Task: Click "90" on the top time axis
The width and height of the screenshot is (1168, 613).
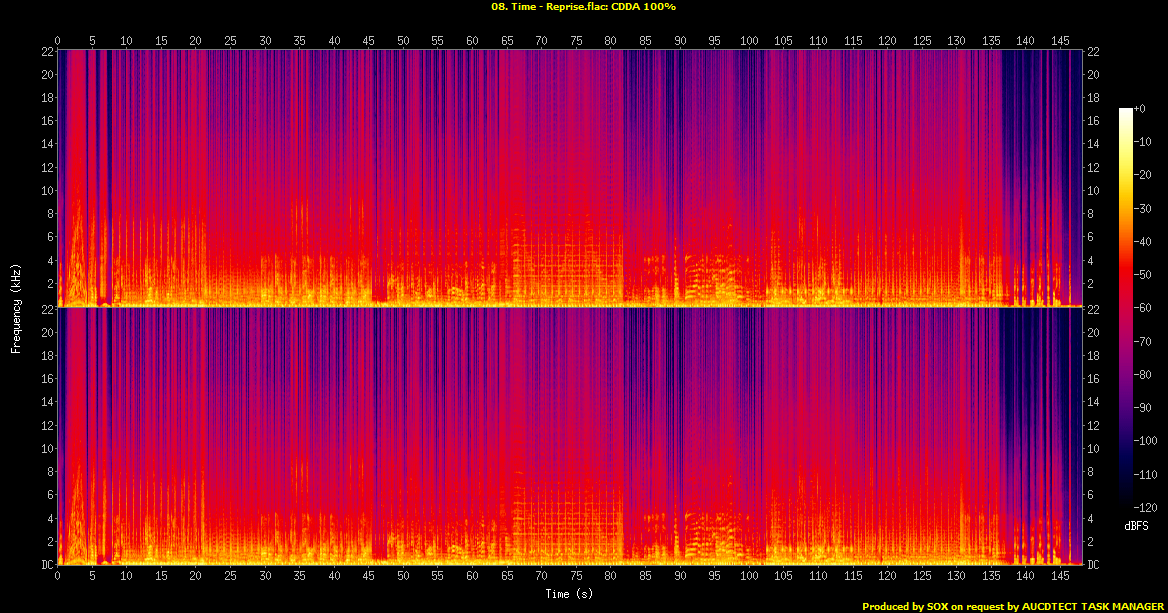Action: coord(680,41)
